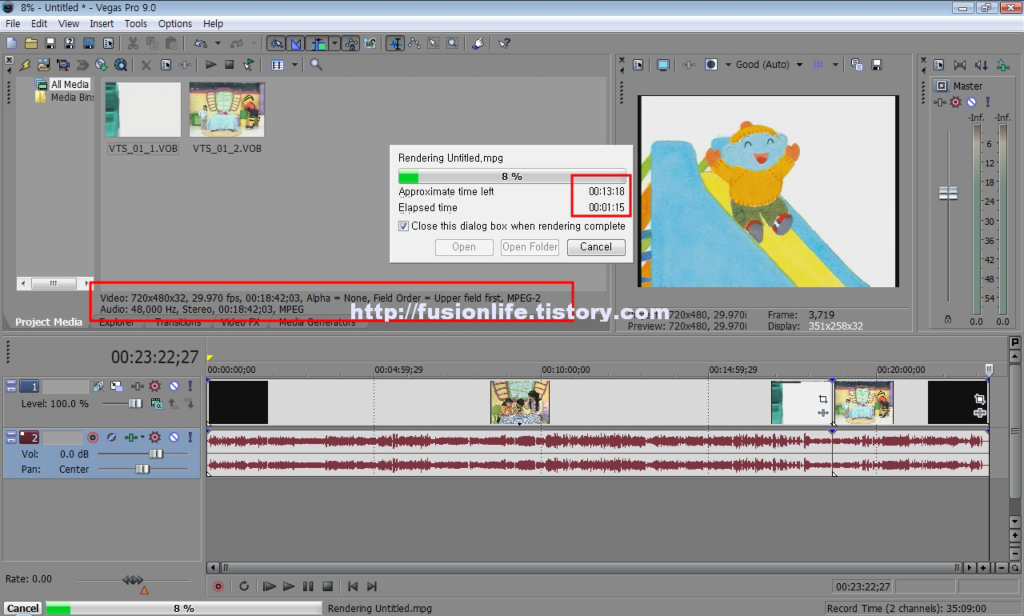Image resolution: width=1024 pixels, height=616 pixels.
Task: Select All Media tree folder
Action: (x=70, y=84)
